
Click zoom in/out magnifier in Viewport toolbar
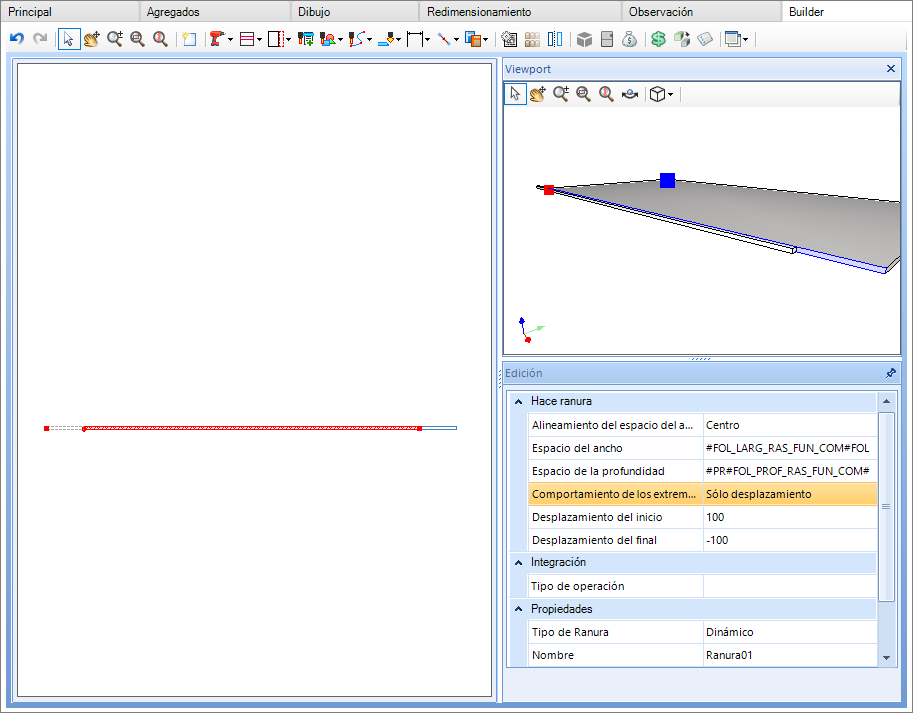pyautogui.click(x=561, y=94)
